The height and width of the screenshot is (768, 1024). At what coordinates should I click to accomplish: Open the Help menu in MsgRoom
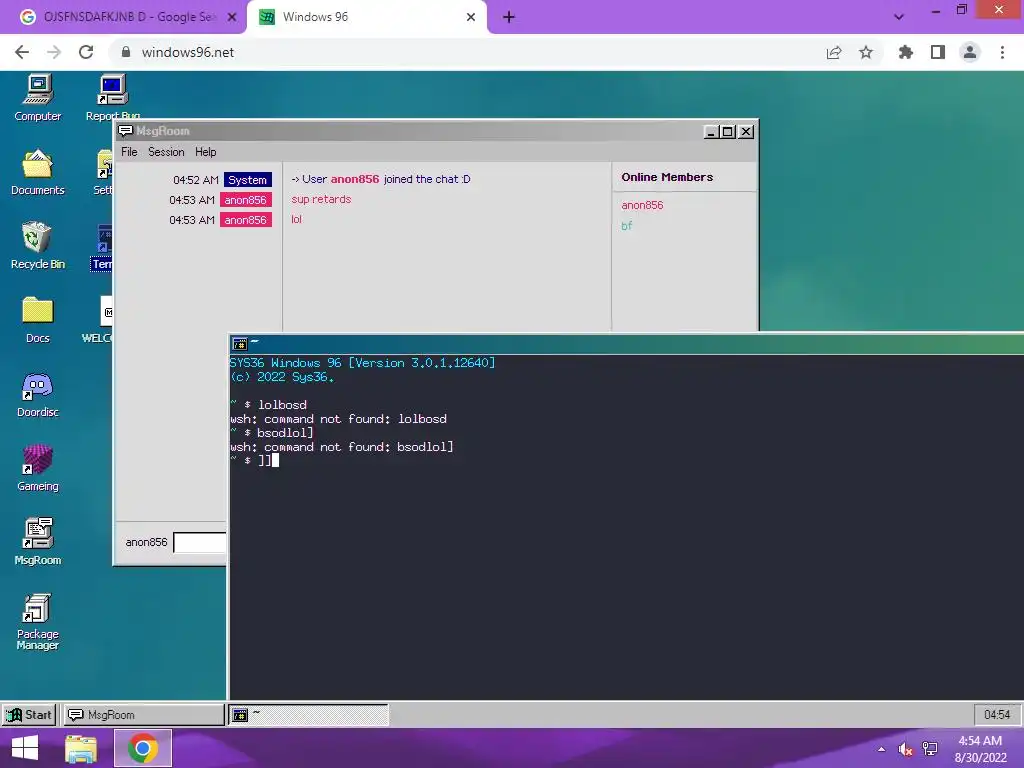coord(206,152)
